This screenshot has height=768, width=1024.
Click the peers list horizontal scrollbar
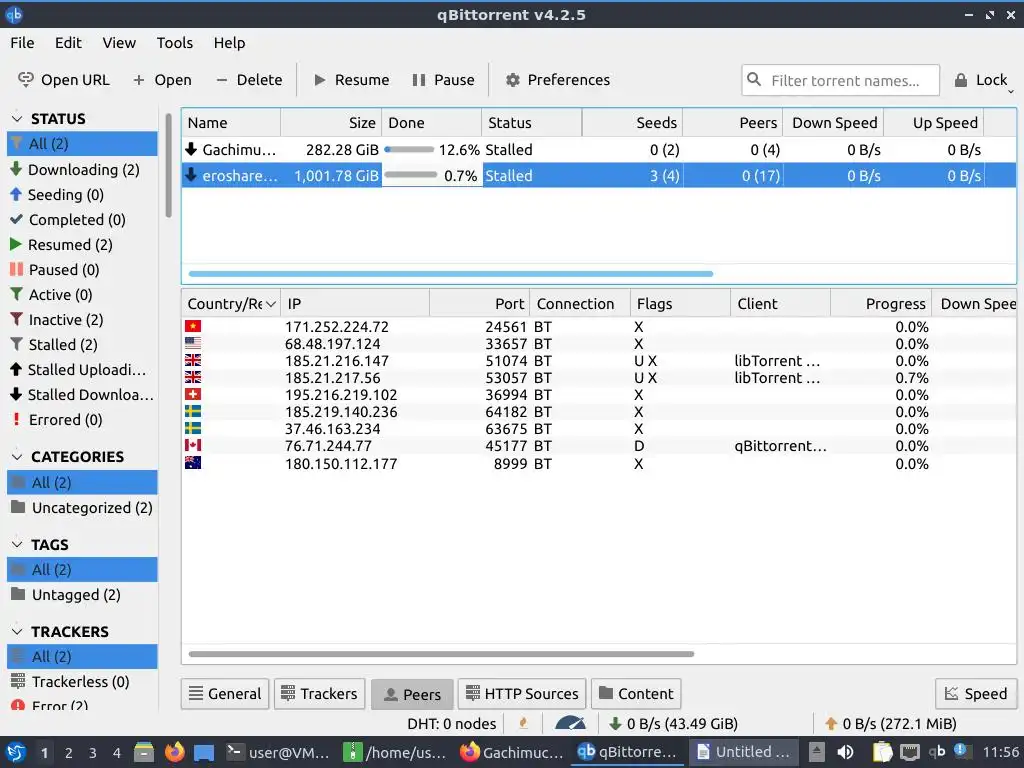(441, 654)
